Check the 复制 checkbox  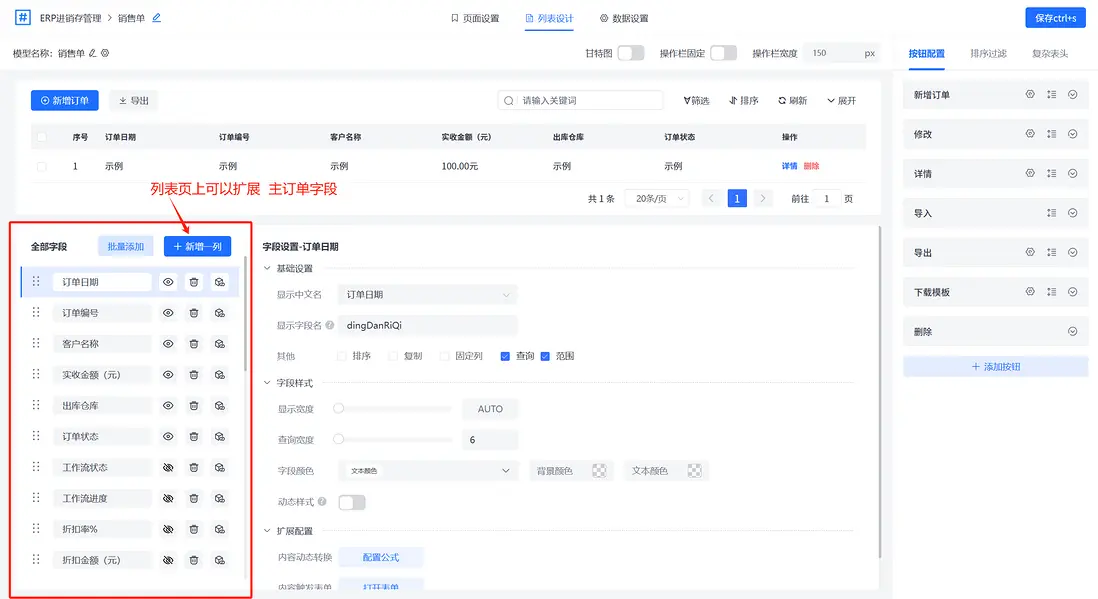tap(393, 356)
